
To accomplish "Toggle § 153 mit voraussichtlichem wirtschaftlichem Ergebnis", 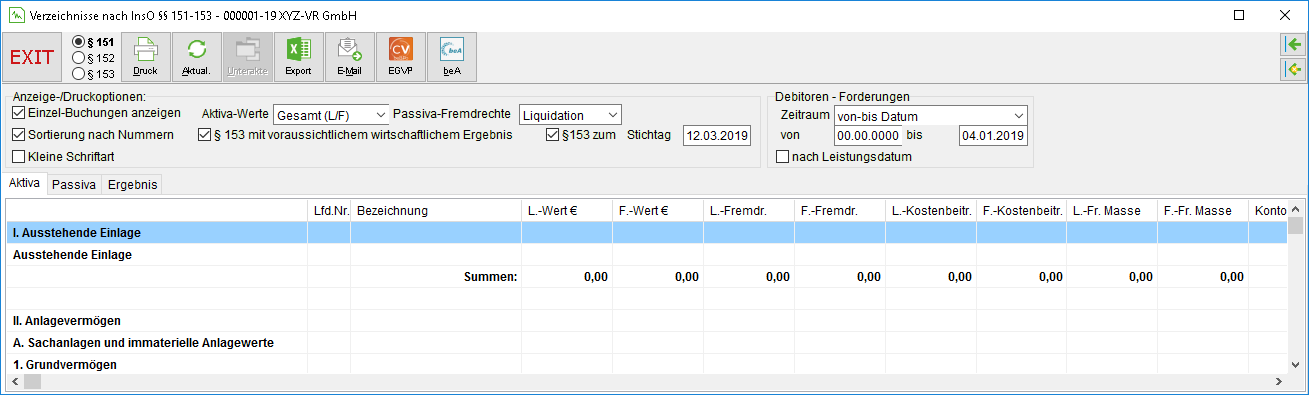I will pyautogui.click(x=355, y=134).
